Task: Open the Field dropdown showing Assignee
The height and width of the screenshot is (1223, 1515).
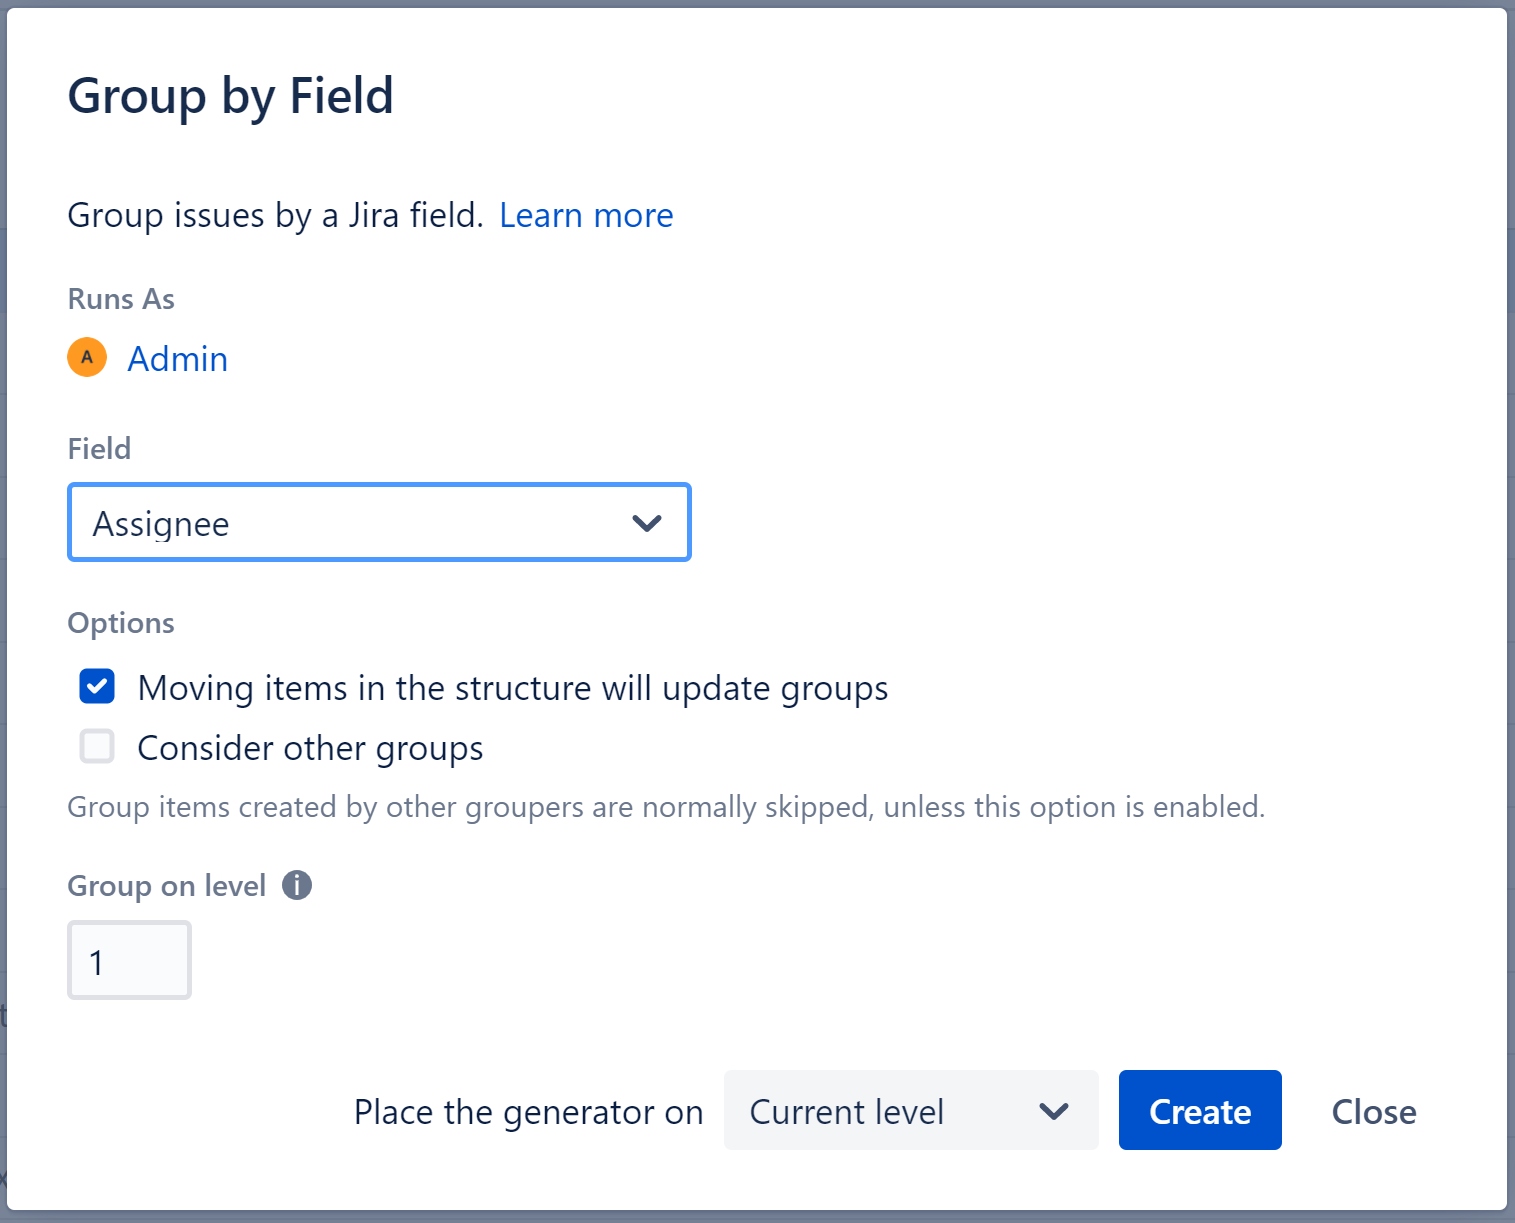Action: pos(379,522)
